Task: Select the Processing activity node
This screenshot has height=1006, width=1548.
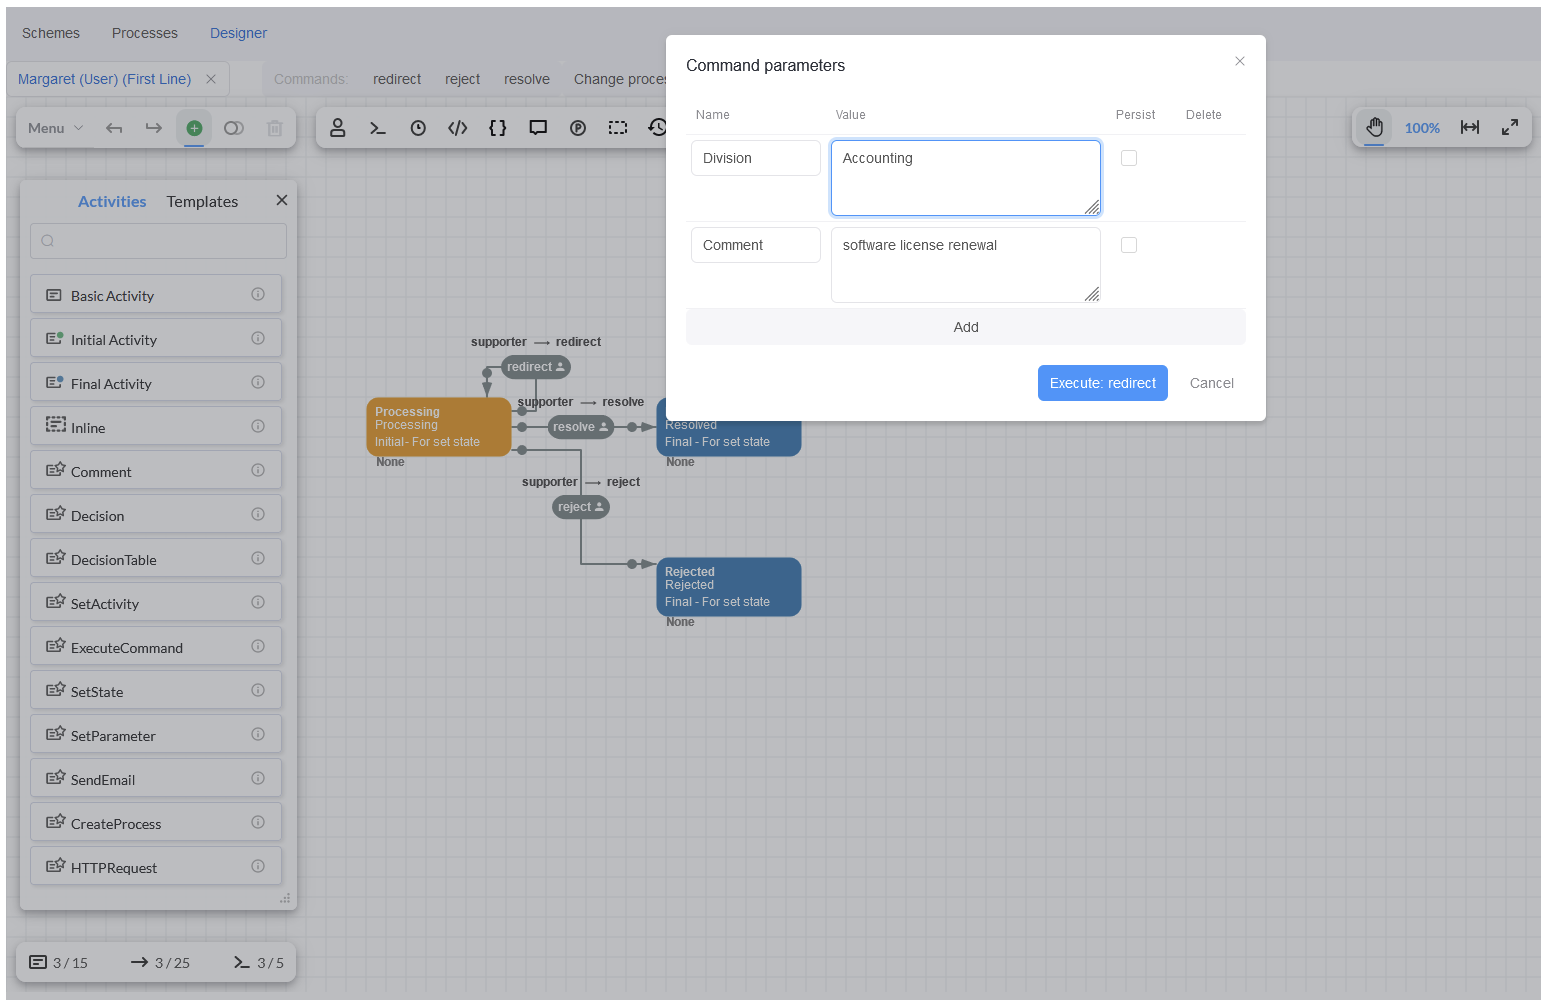Action: pos(439,427)
